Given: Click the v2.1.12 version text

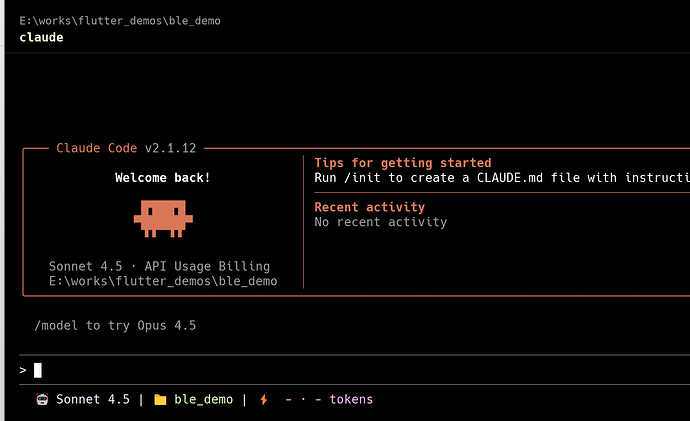Looking at the screenshot, I should 170,148.
